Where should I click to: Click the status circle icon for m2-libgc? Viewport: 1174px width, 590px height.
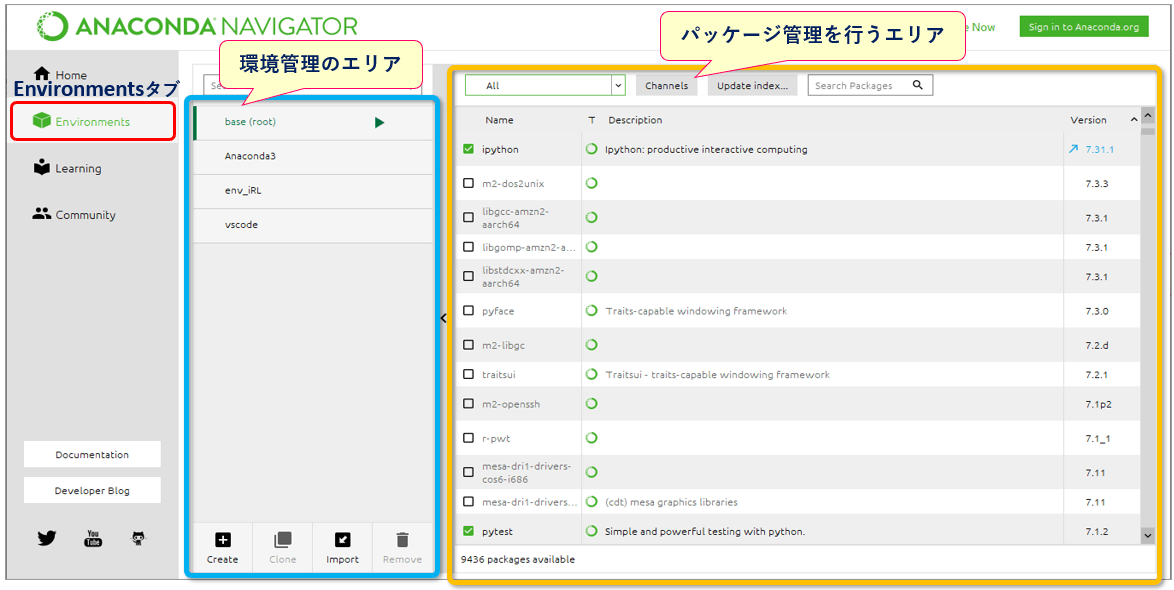pos(591,344)
